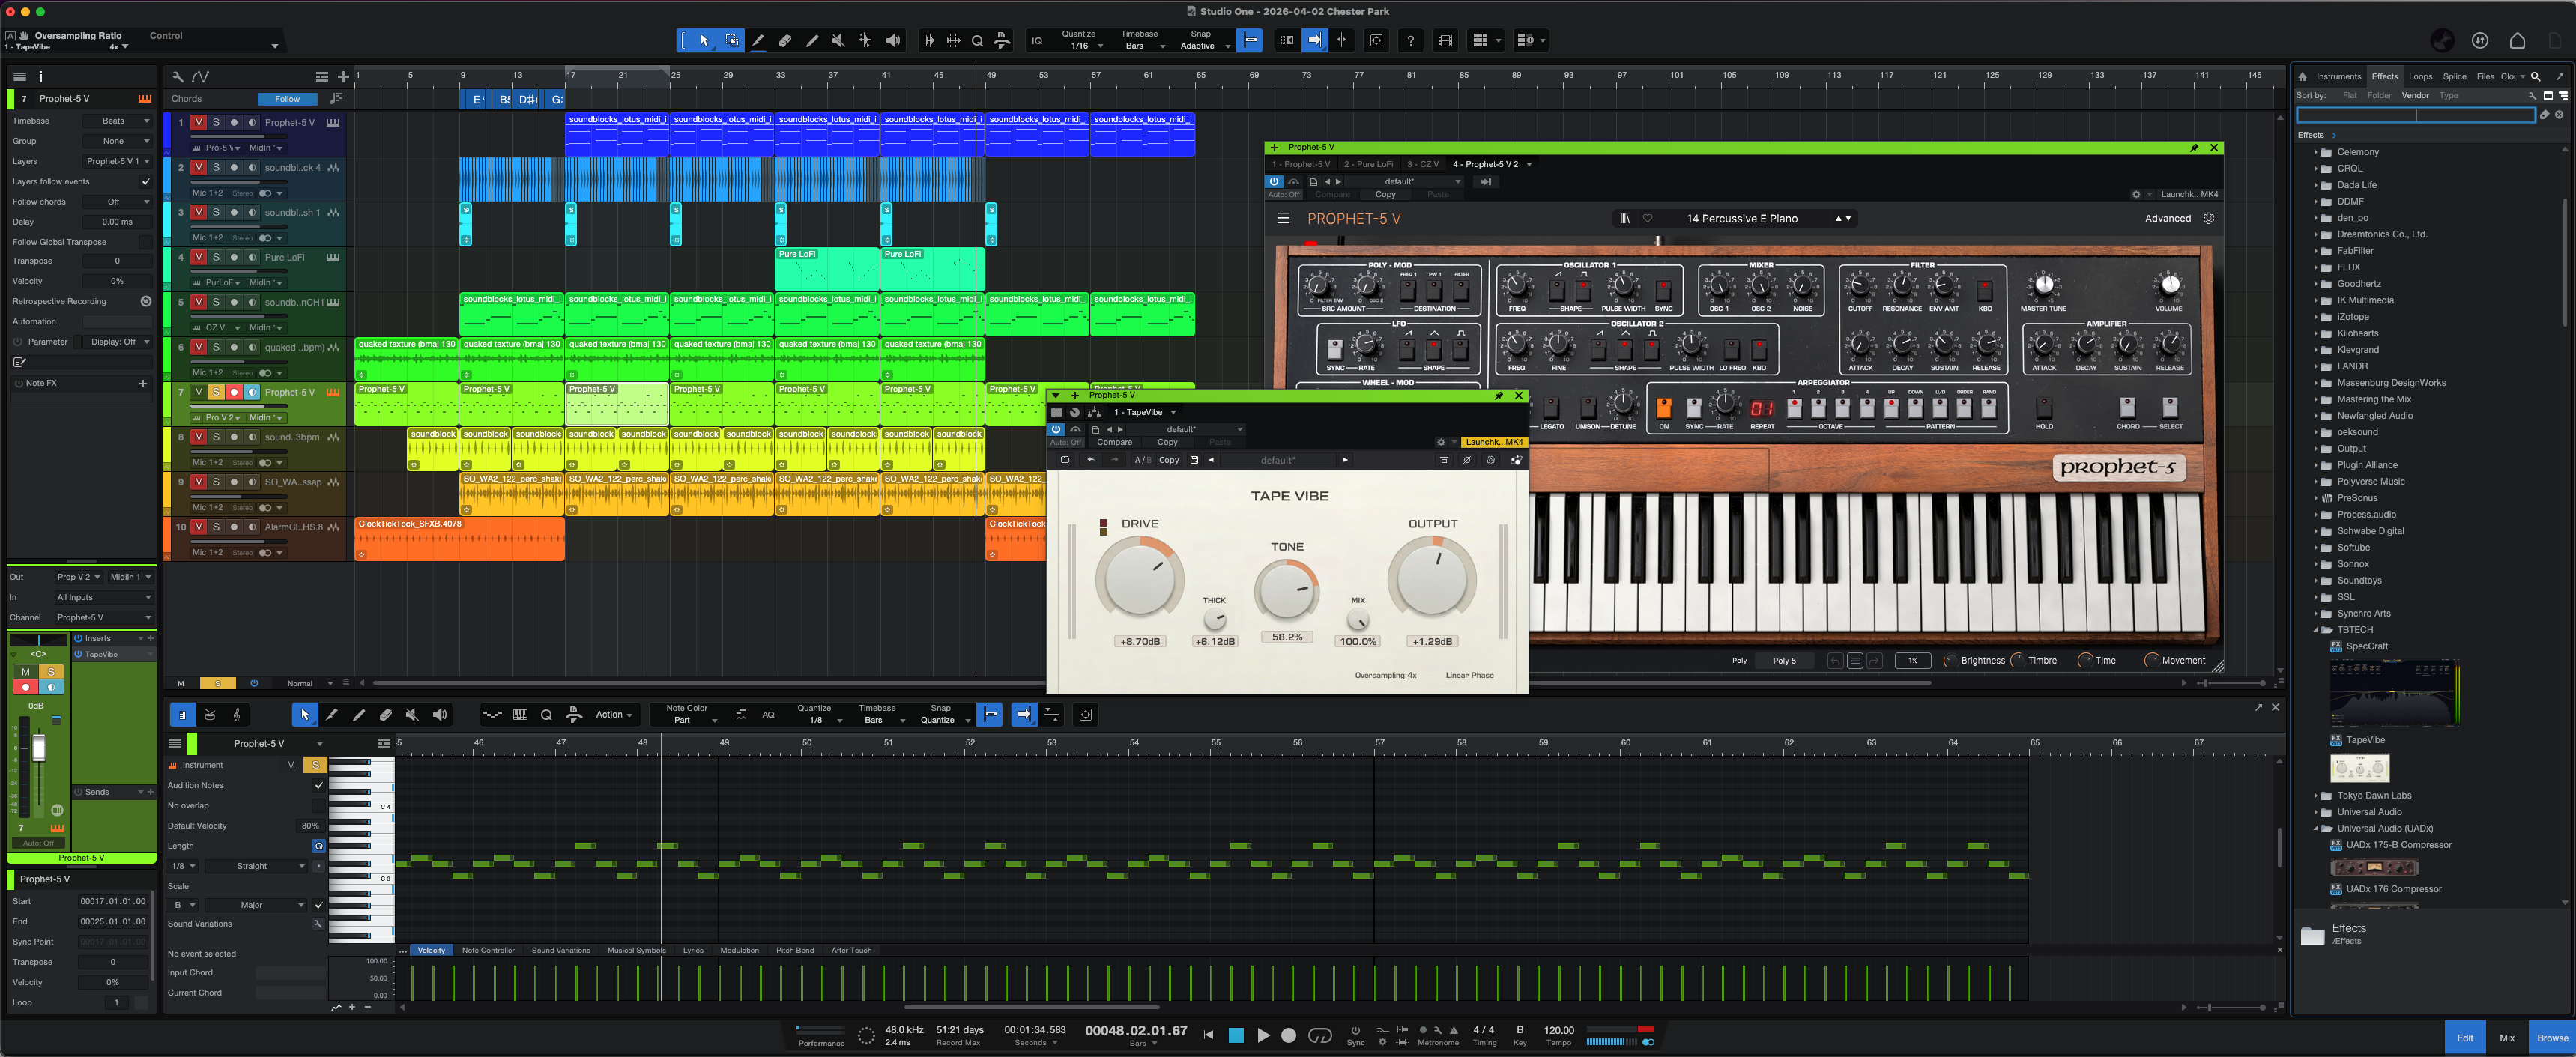Screen dimensions: 2576x1057
Task: Adjust the Tape Vibe OUTPUT knob
Action: coord(1432,580)
